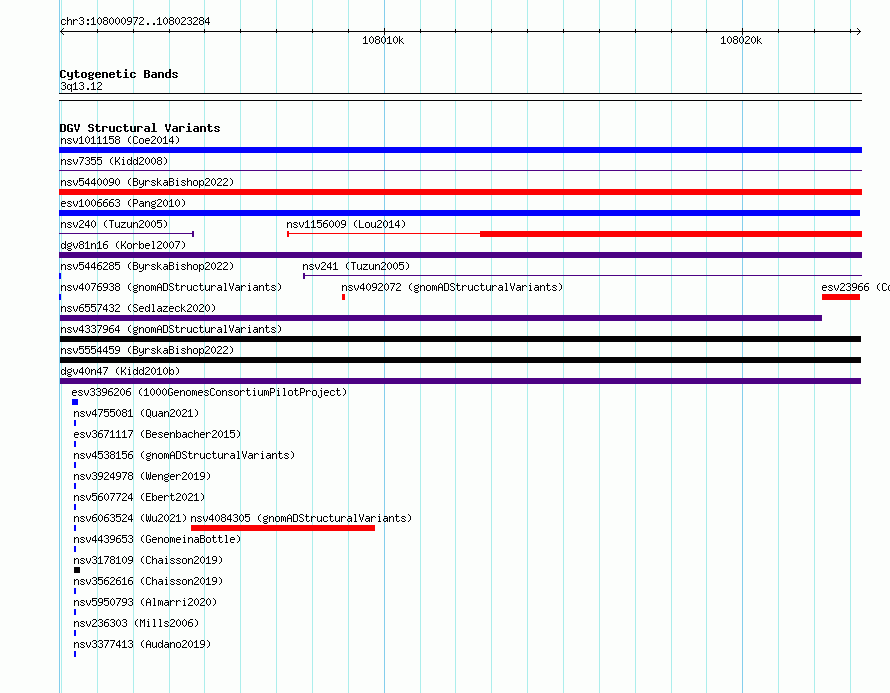Open the nsv7355 (Kidd2008) variant label
Screen dimensions: 890x693
[x=114, y=161]
